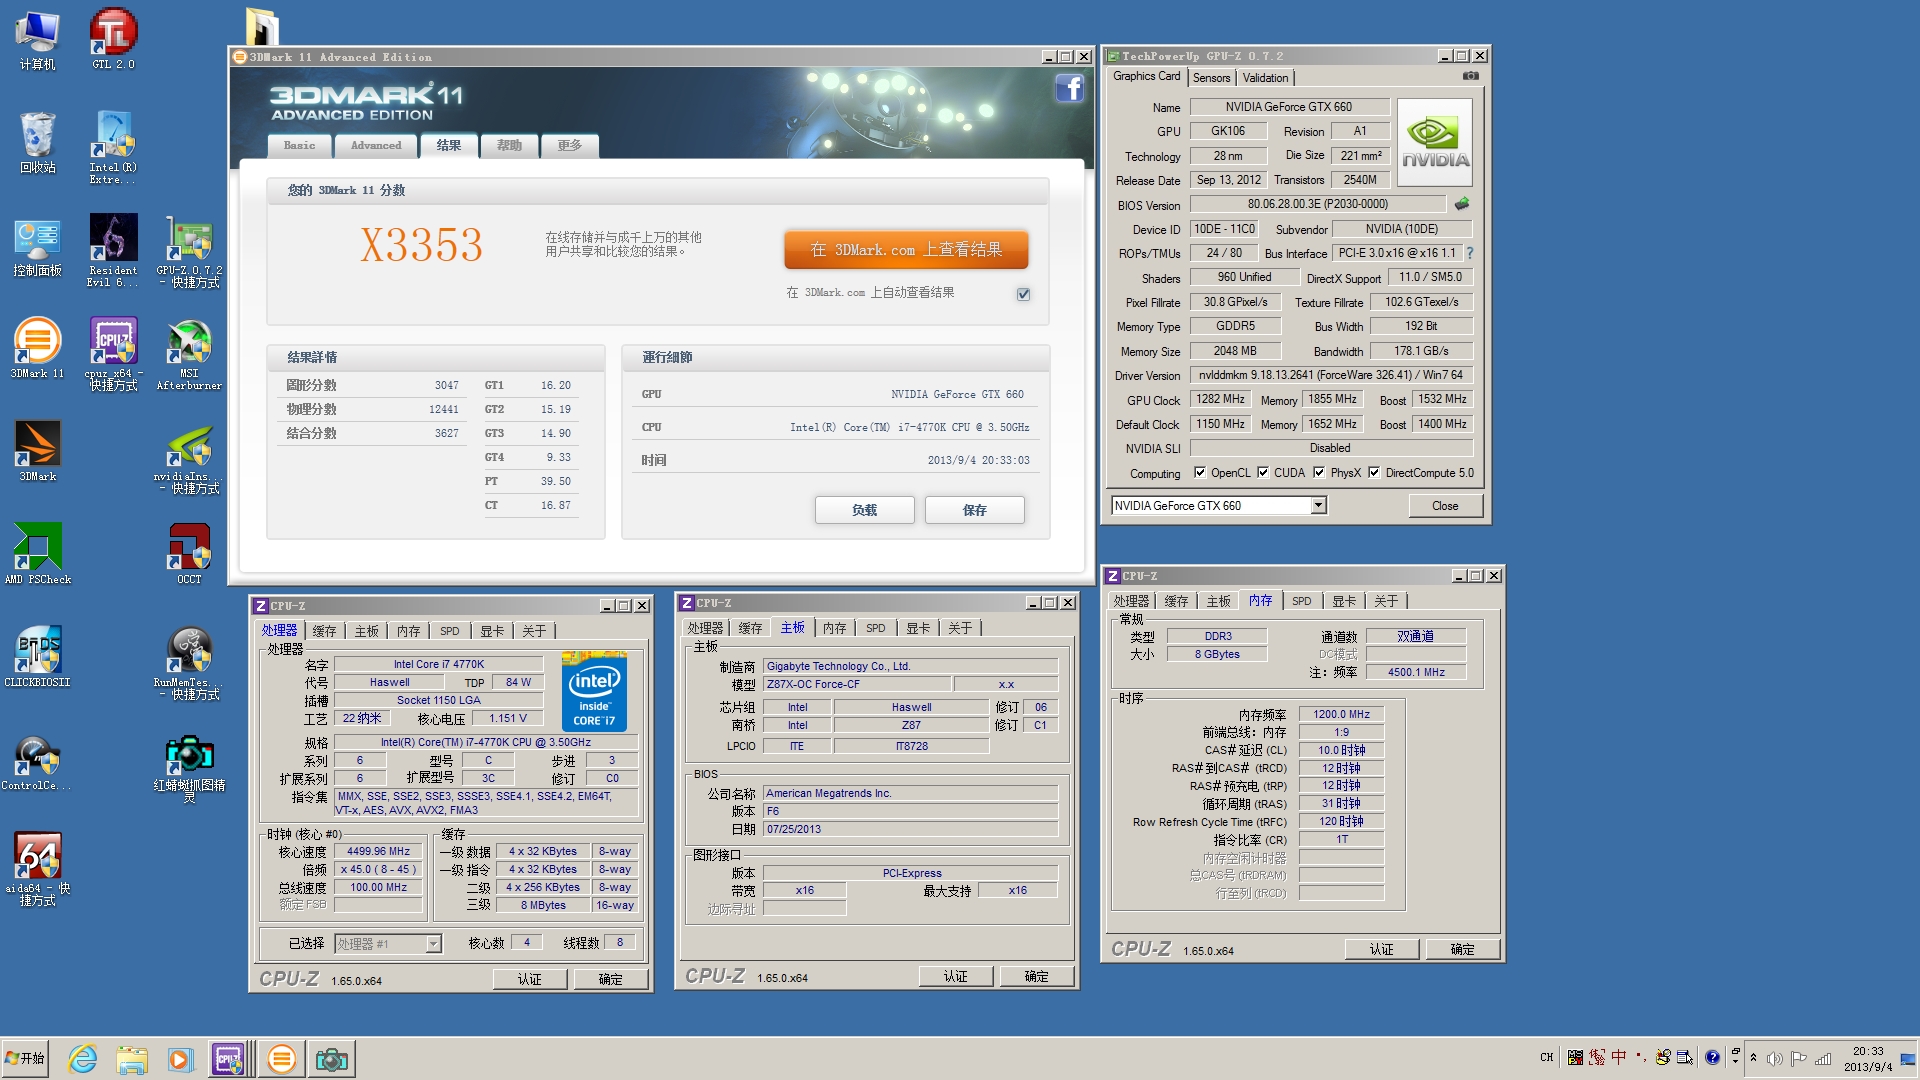This screenshot has height=1080, width=1920.
Task: Launch the ControlCenter desktop icon
Action: pyautogui.click(x=37, y=762)
